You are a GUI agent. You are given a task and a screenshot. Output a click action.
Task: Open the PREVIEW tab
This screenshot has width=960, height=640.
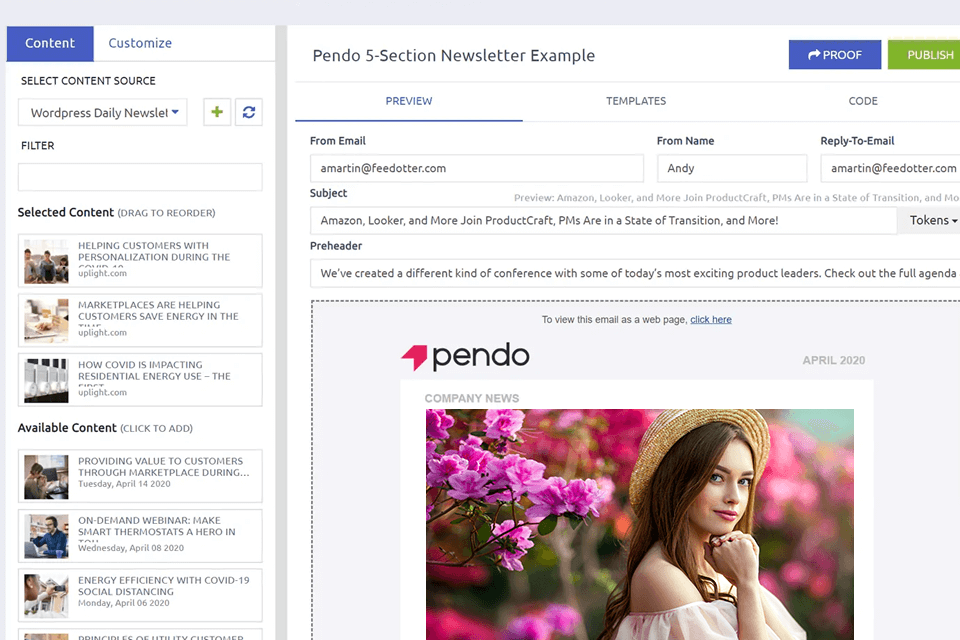(409, 101)
